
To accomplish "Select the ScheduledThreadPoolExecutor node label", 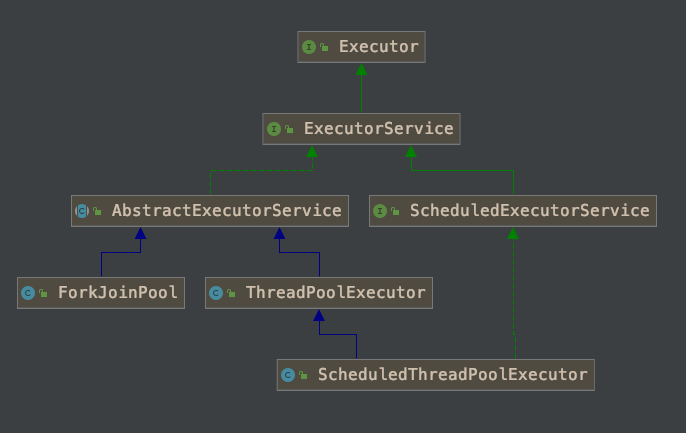I will click(x=452, y=374).
